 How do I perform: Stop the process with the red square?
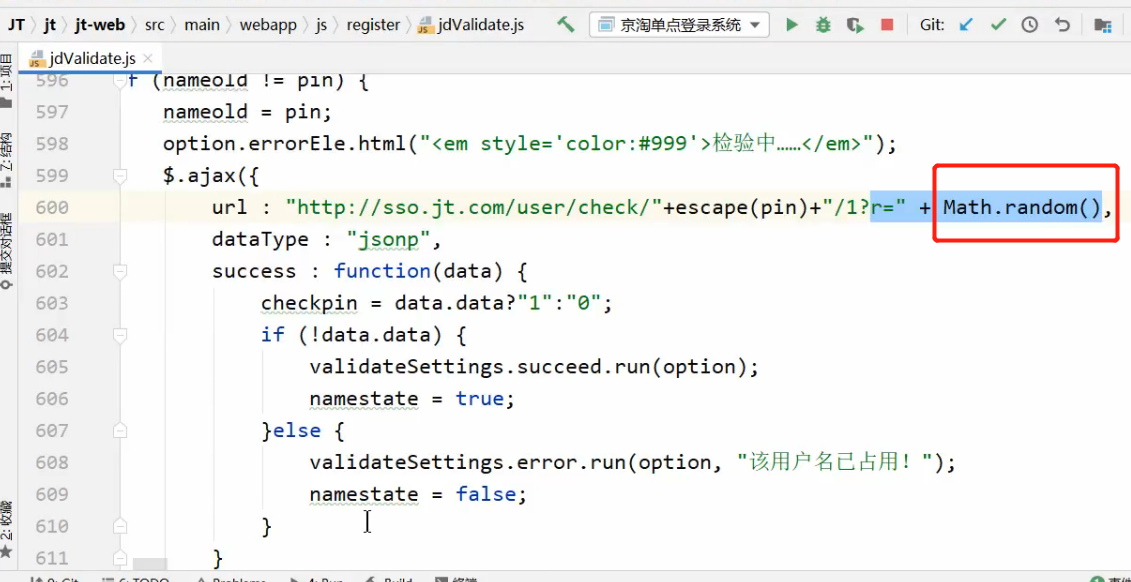click(x=887, y=25)
